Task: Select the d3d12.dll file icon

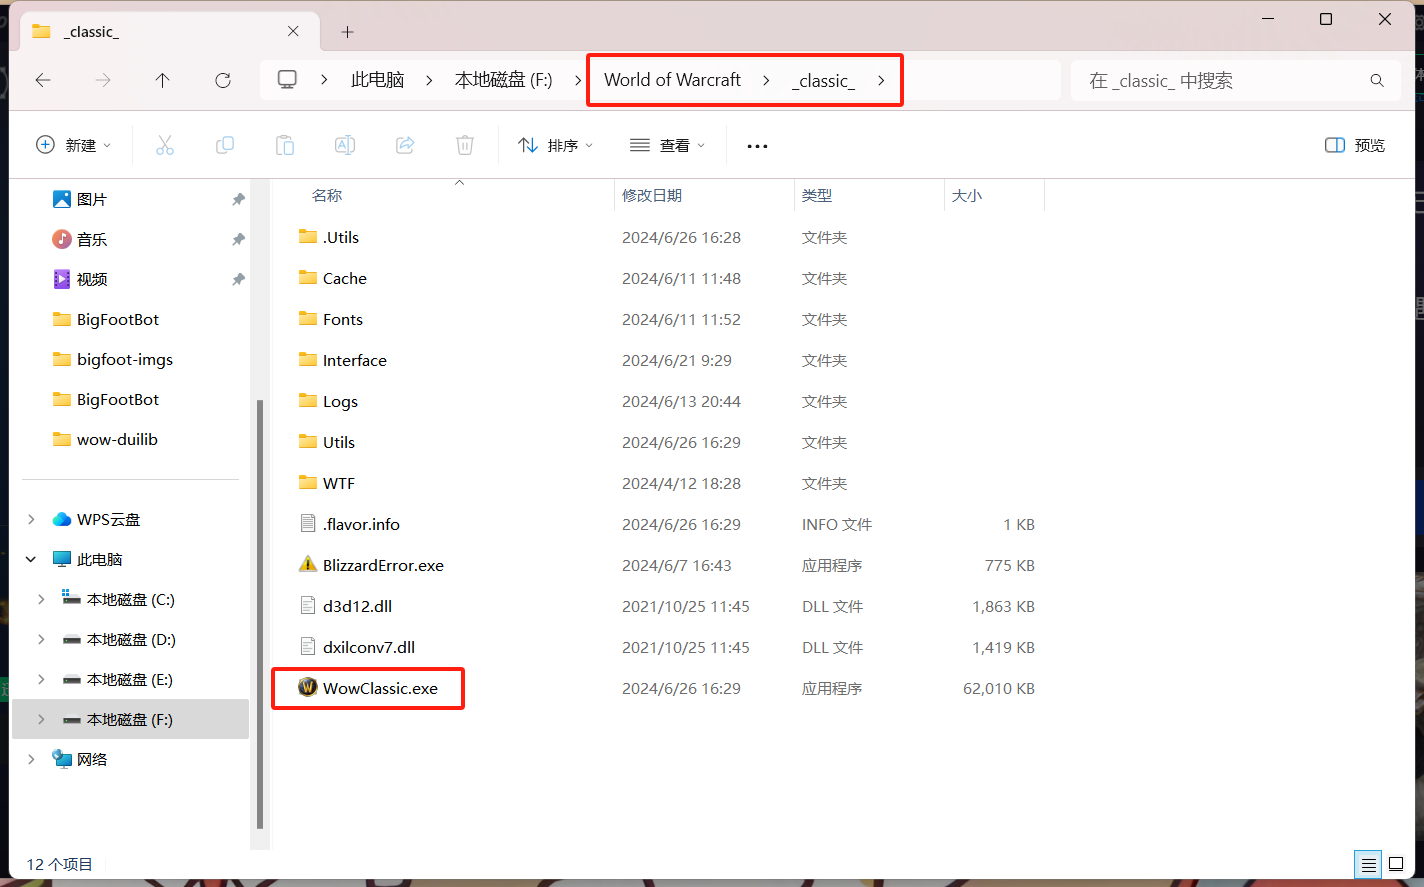Action: click(x=308, y=606)
